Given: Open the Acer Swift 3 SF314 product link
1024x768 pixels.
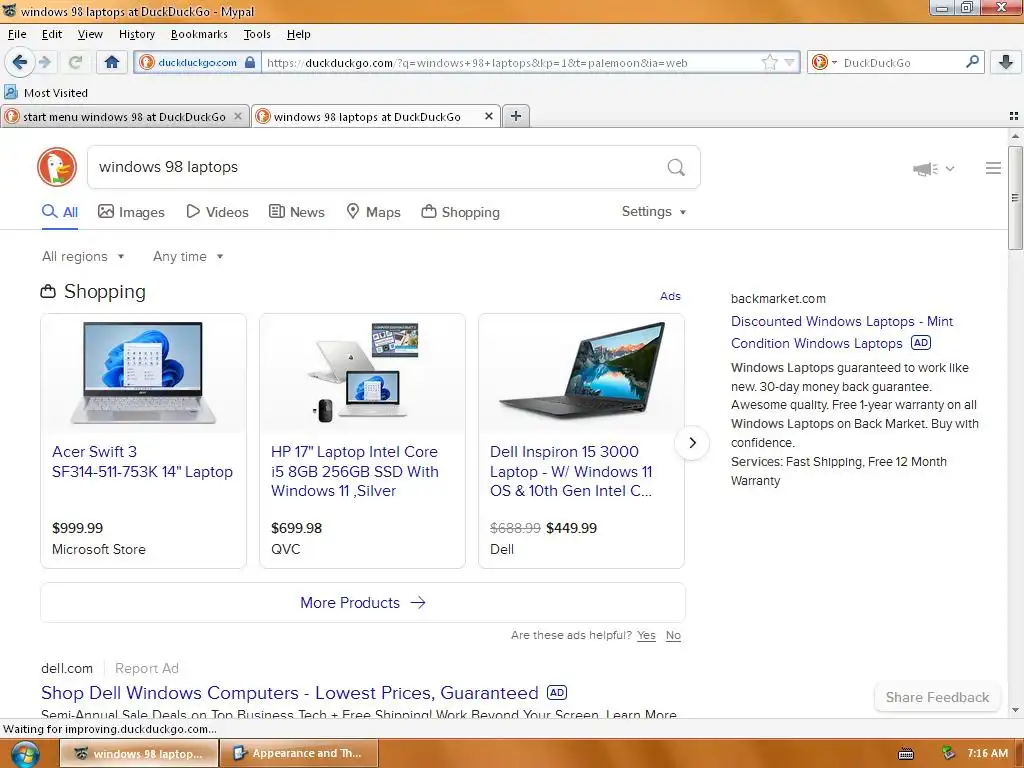Looking at the screenshot, I should pyautogui.click(x=142, y=461).
